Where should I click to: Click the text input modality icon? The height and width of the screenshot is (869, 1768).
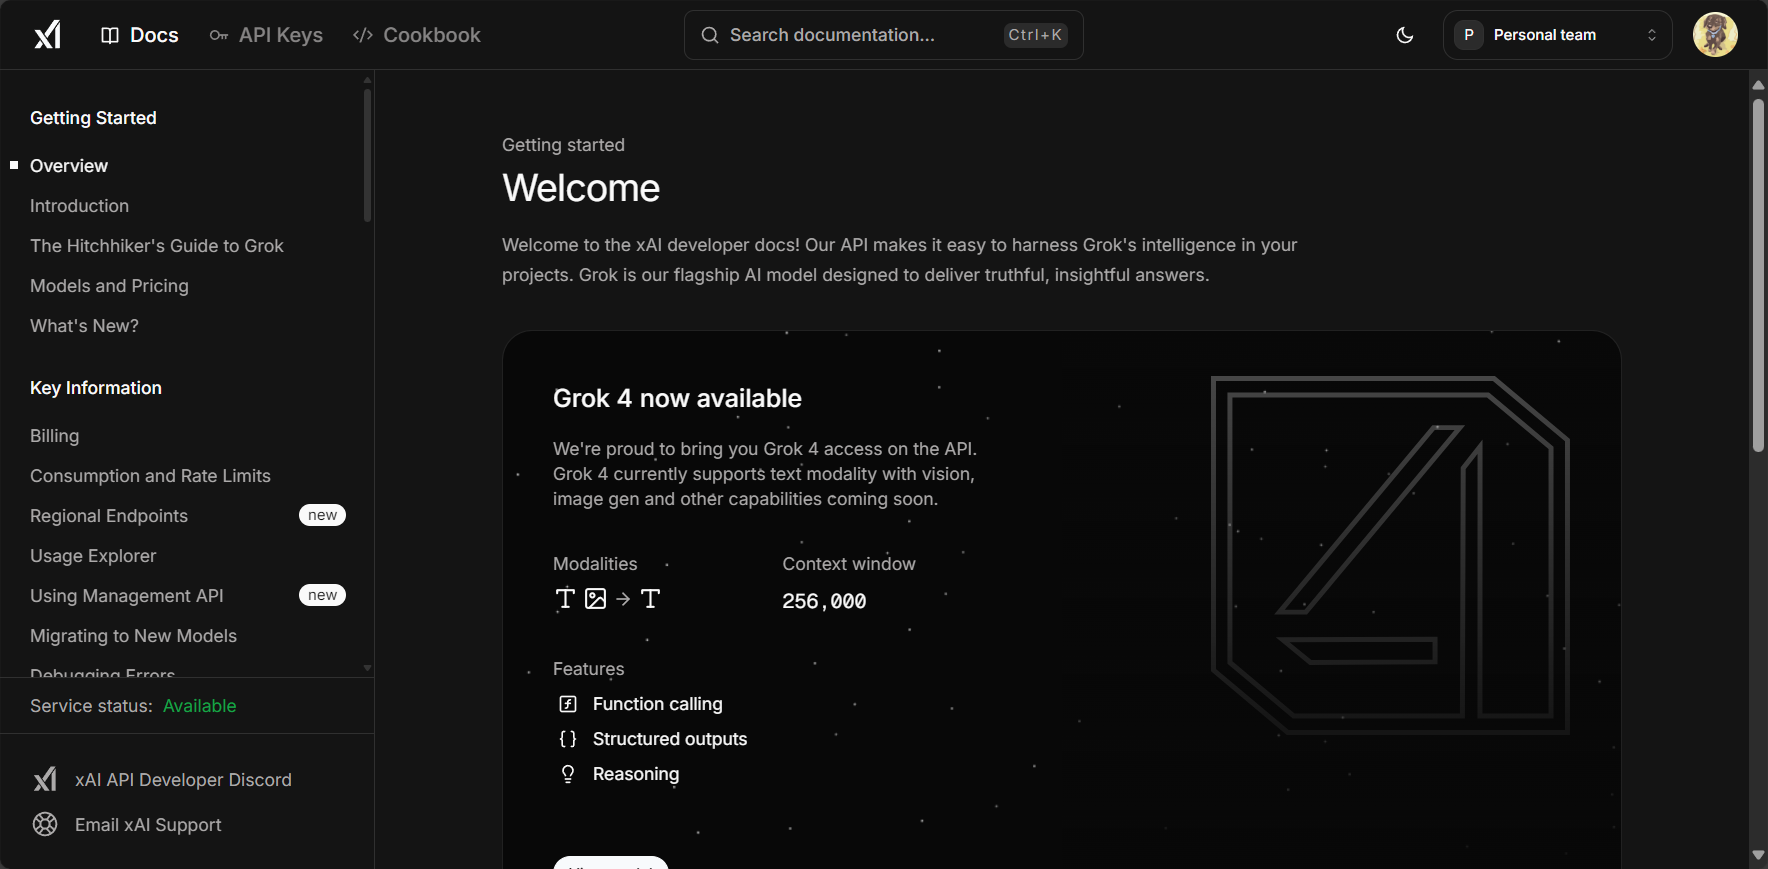565,599
